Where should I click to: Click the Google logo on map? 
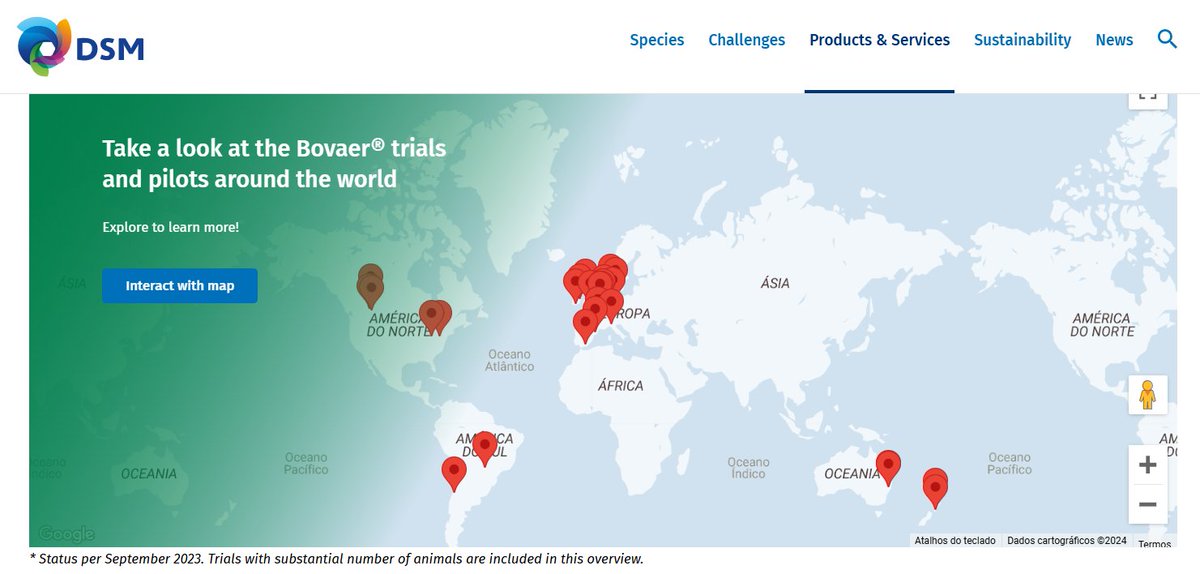(67, 533)
